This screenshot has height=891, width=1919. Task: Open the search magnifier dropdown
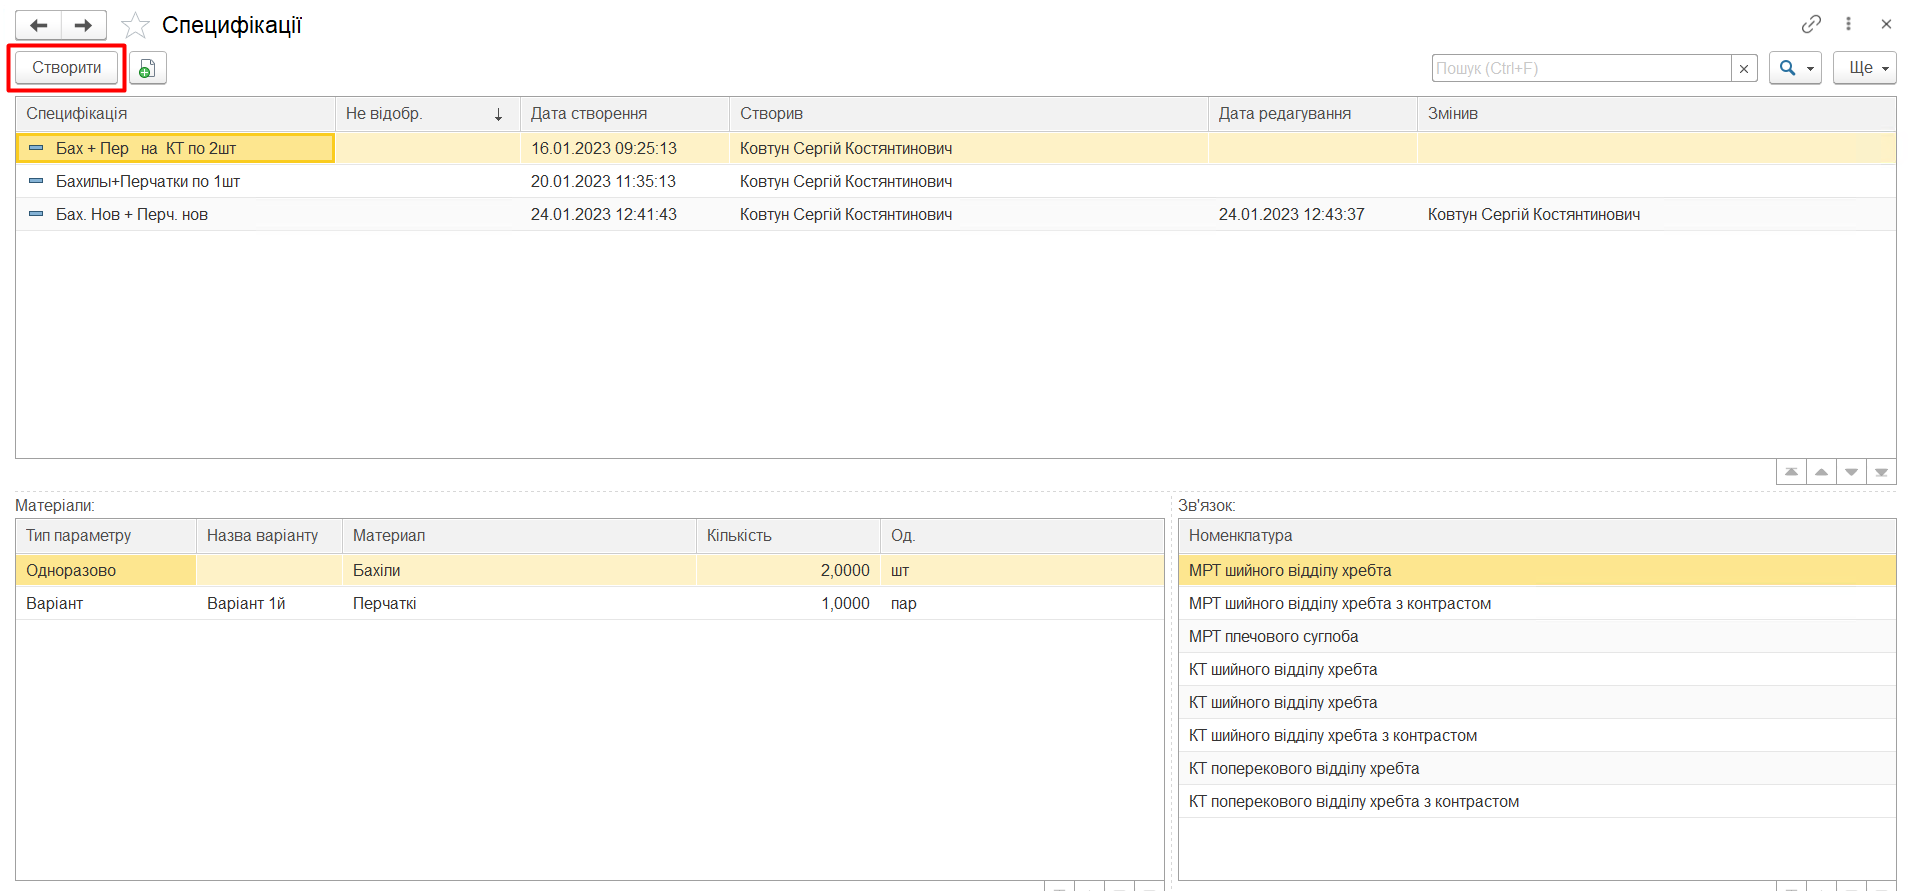1795,68
